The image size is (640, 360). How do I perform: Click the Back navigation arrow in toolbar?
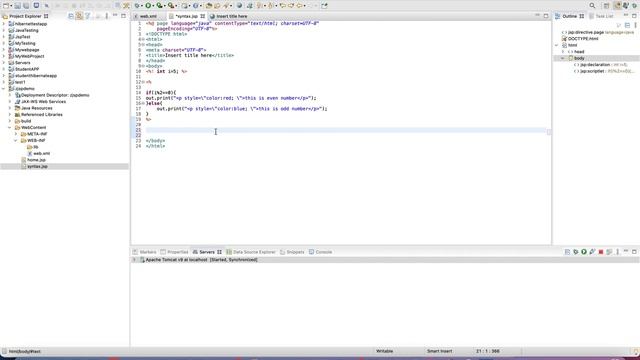(300, 6)
